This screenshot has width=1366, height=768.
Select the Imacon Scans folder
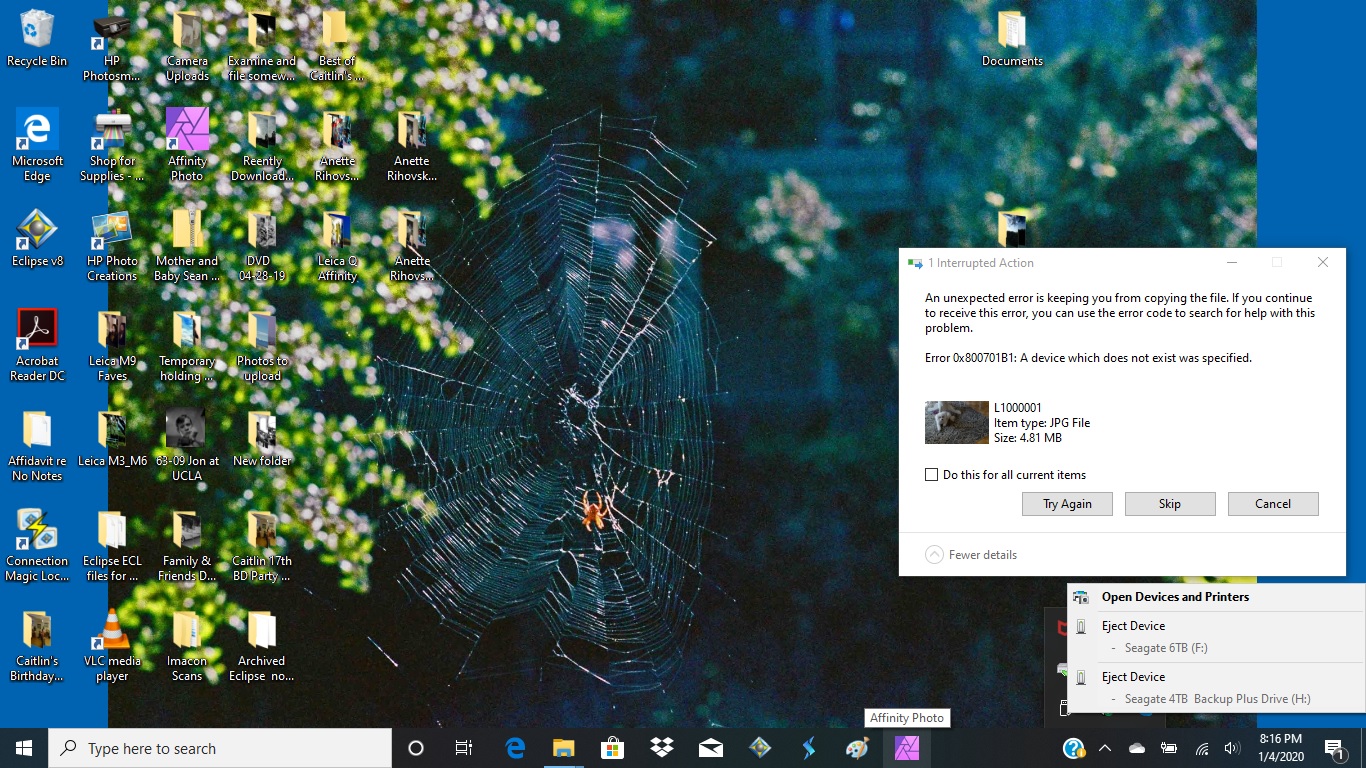(187, 646)
